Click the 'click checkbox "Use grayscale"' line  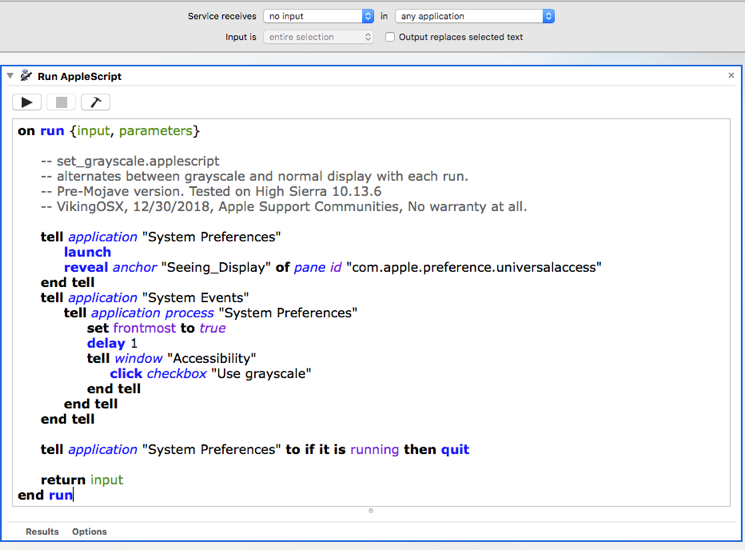coord(210,374)
